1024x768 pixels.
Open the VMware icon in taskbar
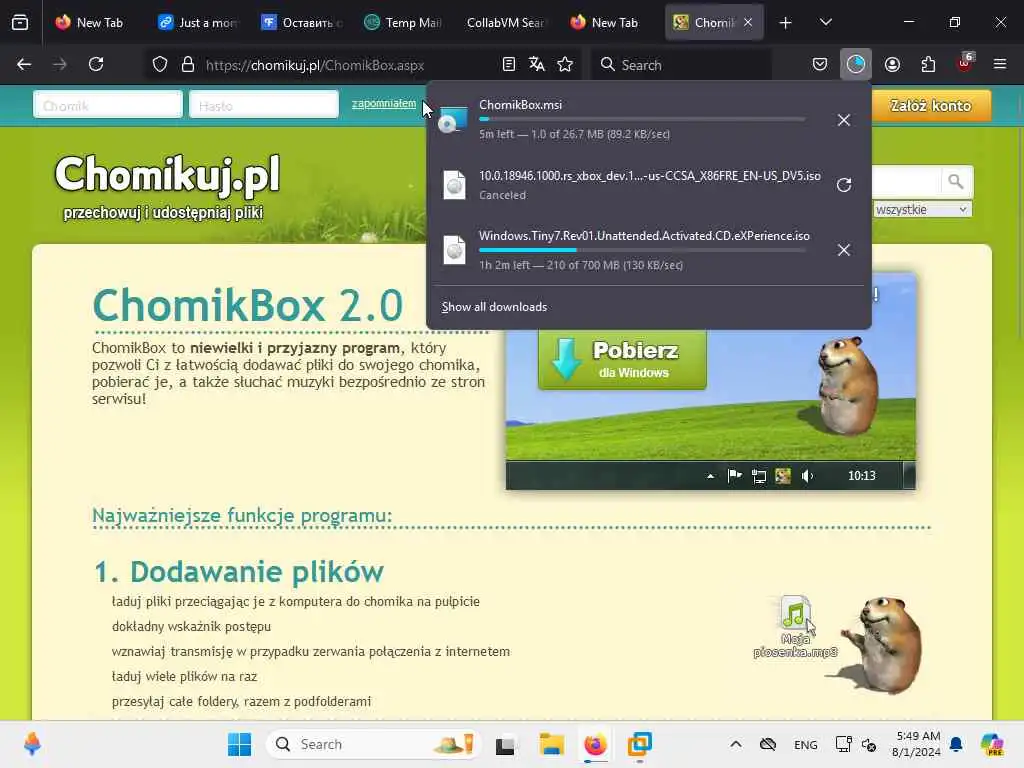[639, 744]
